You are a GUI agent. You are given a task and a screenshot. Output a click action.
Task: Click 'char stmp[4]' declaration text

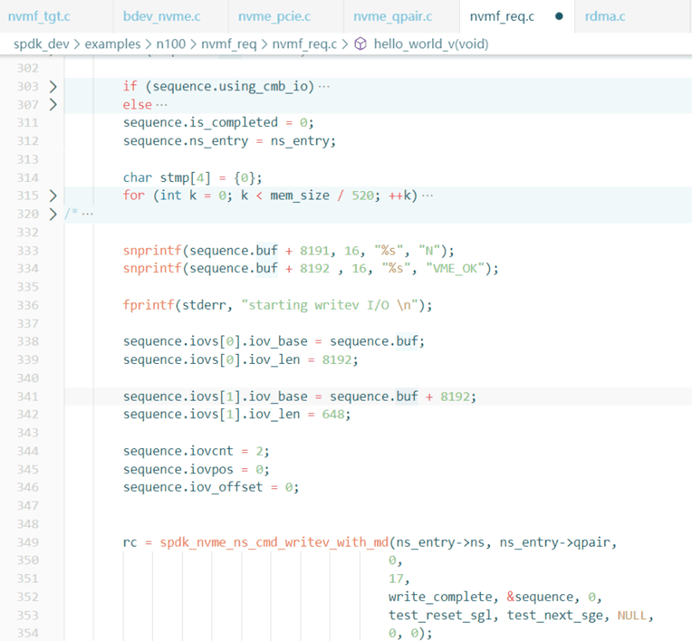(x=167, y=177)
